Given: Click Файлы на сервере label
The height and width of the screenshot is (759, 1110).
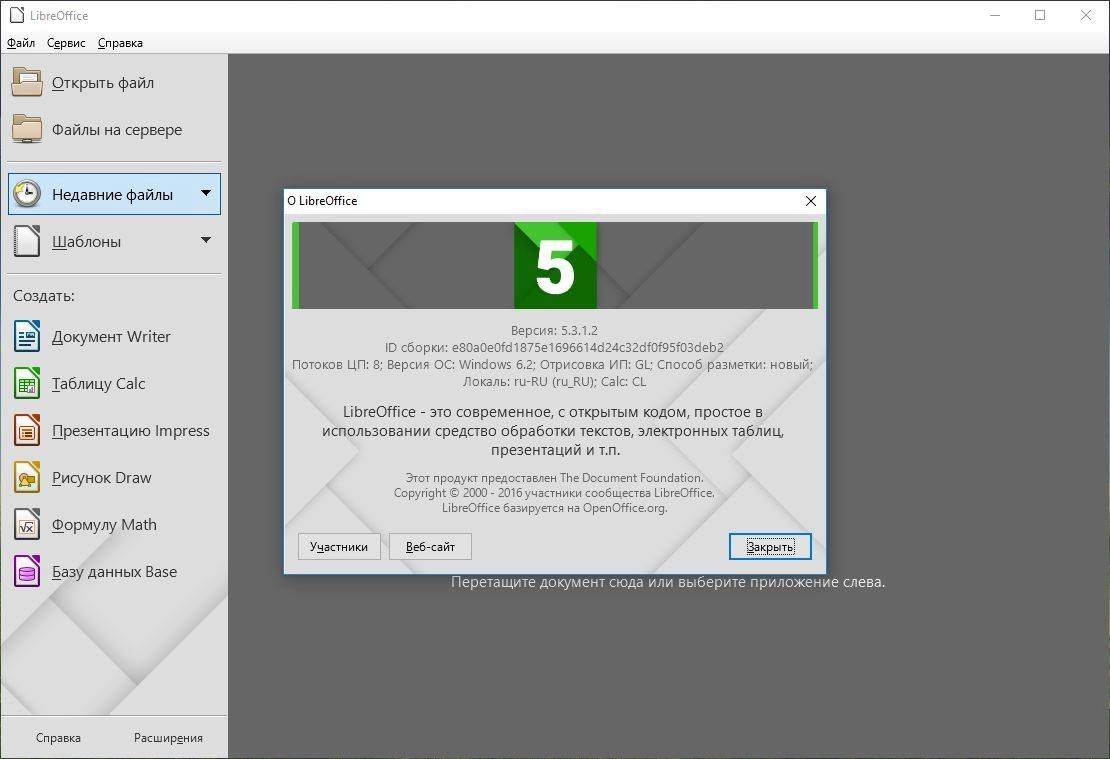Looking at the screenshot, I should click(117, 130).
